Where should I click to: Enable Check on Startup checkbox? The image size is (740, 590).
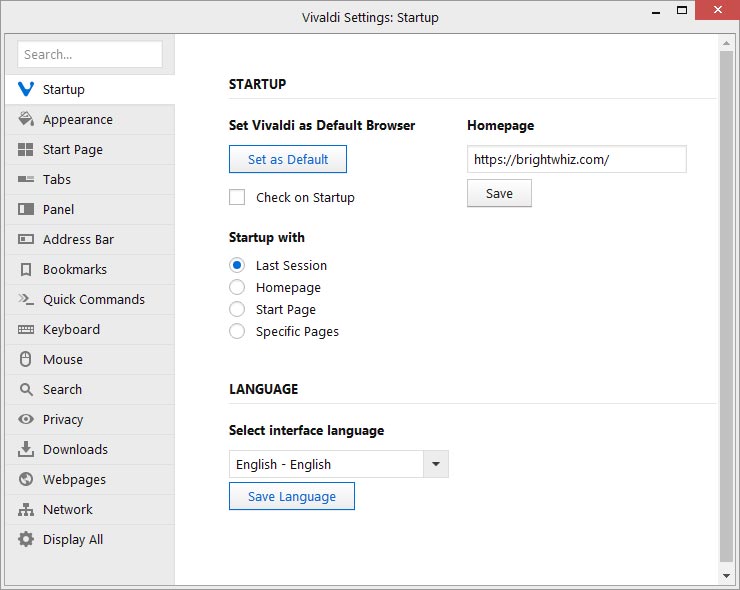tap(237, 197)
